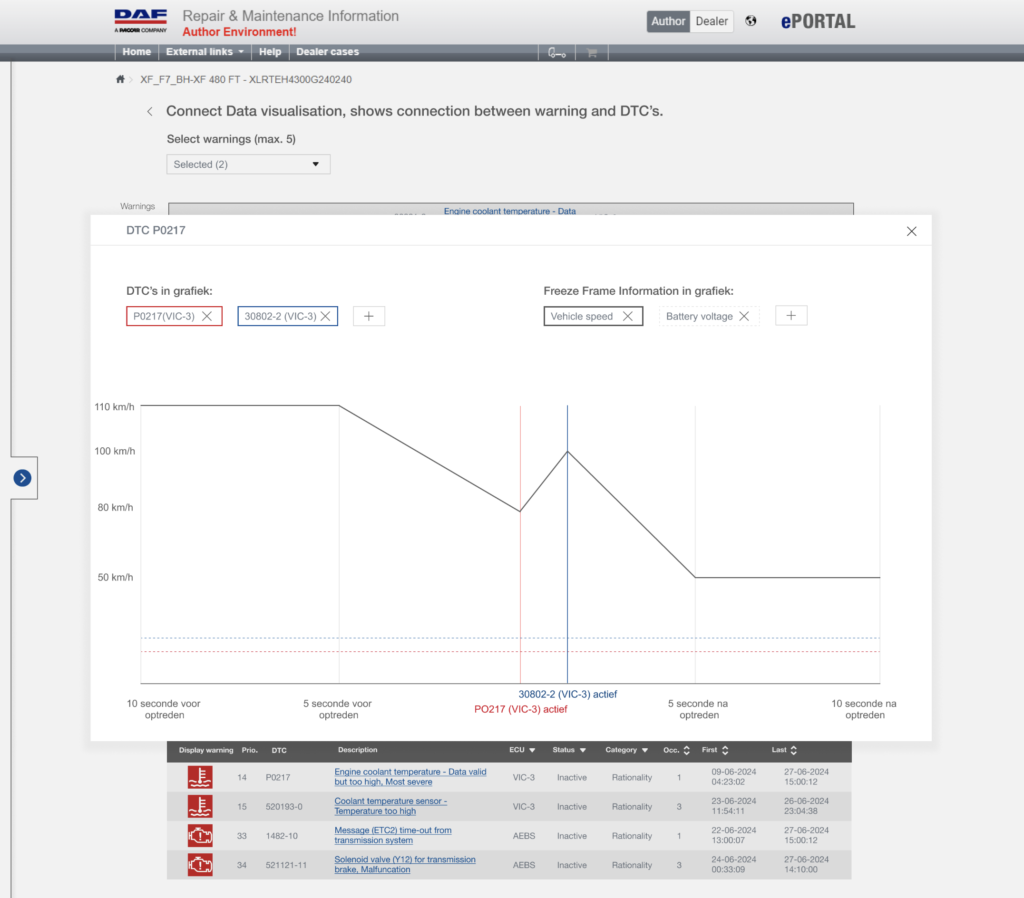Viewport: 1024px width, 898px height.
Task: Remove 30802-2 (VIC-3) tag from graph
Action: click(x=325, y=316)
